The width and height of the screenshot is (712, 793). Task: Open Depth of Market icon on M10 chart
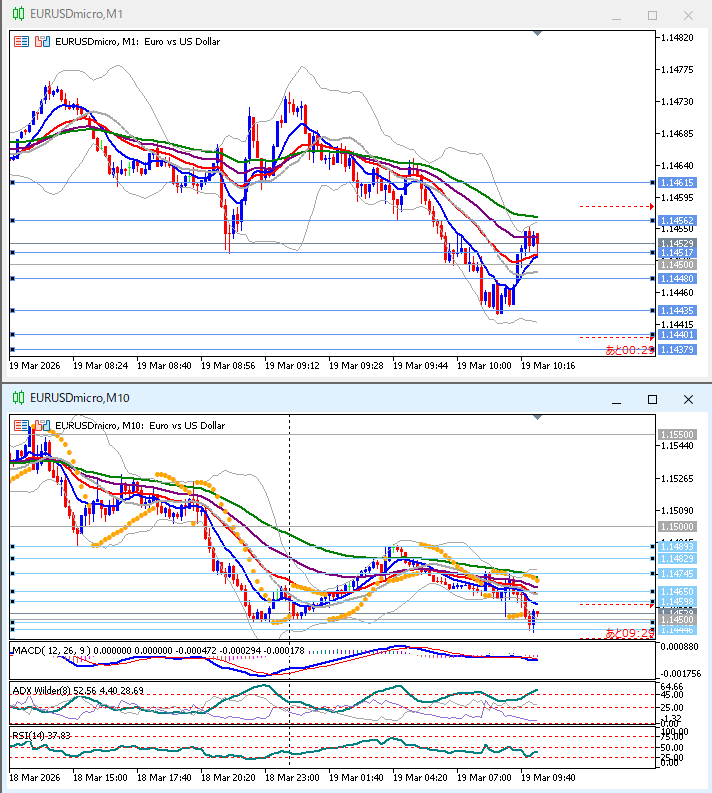[x=41, y=425]
